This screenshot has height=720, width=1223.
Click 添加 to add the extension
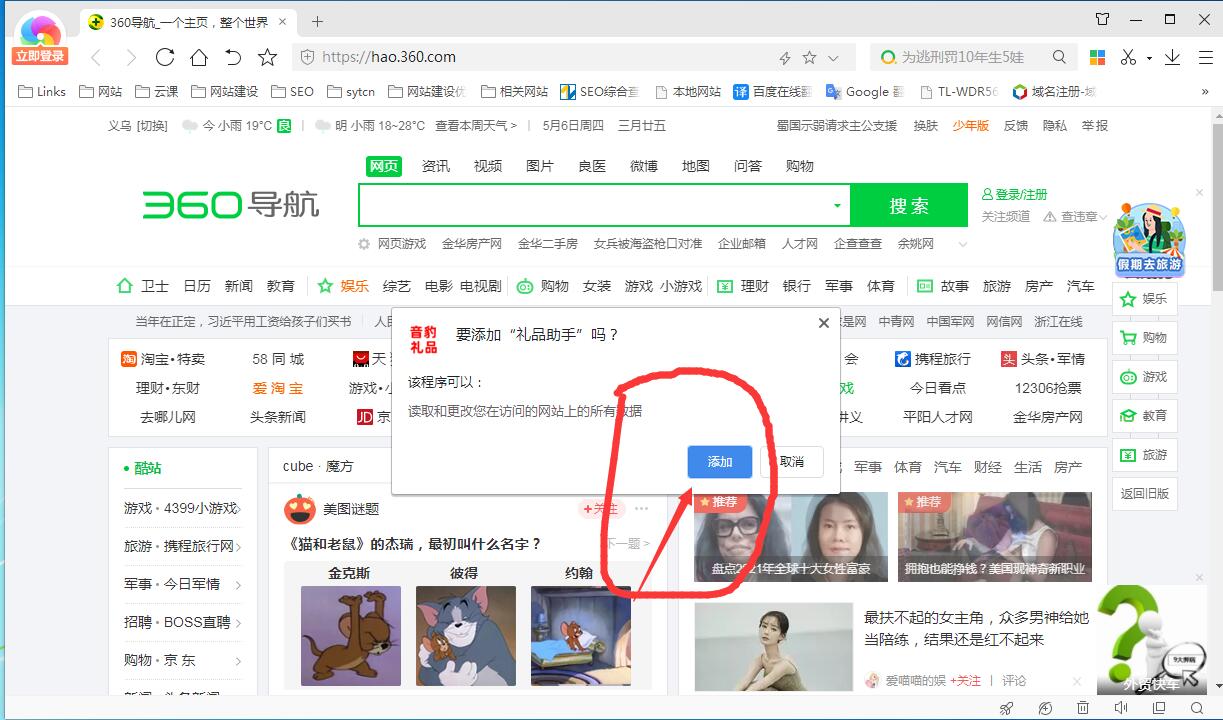(x=720, y=461)
